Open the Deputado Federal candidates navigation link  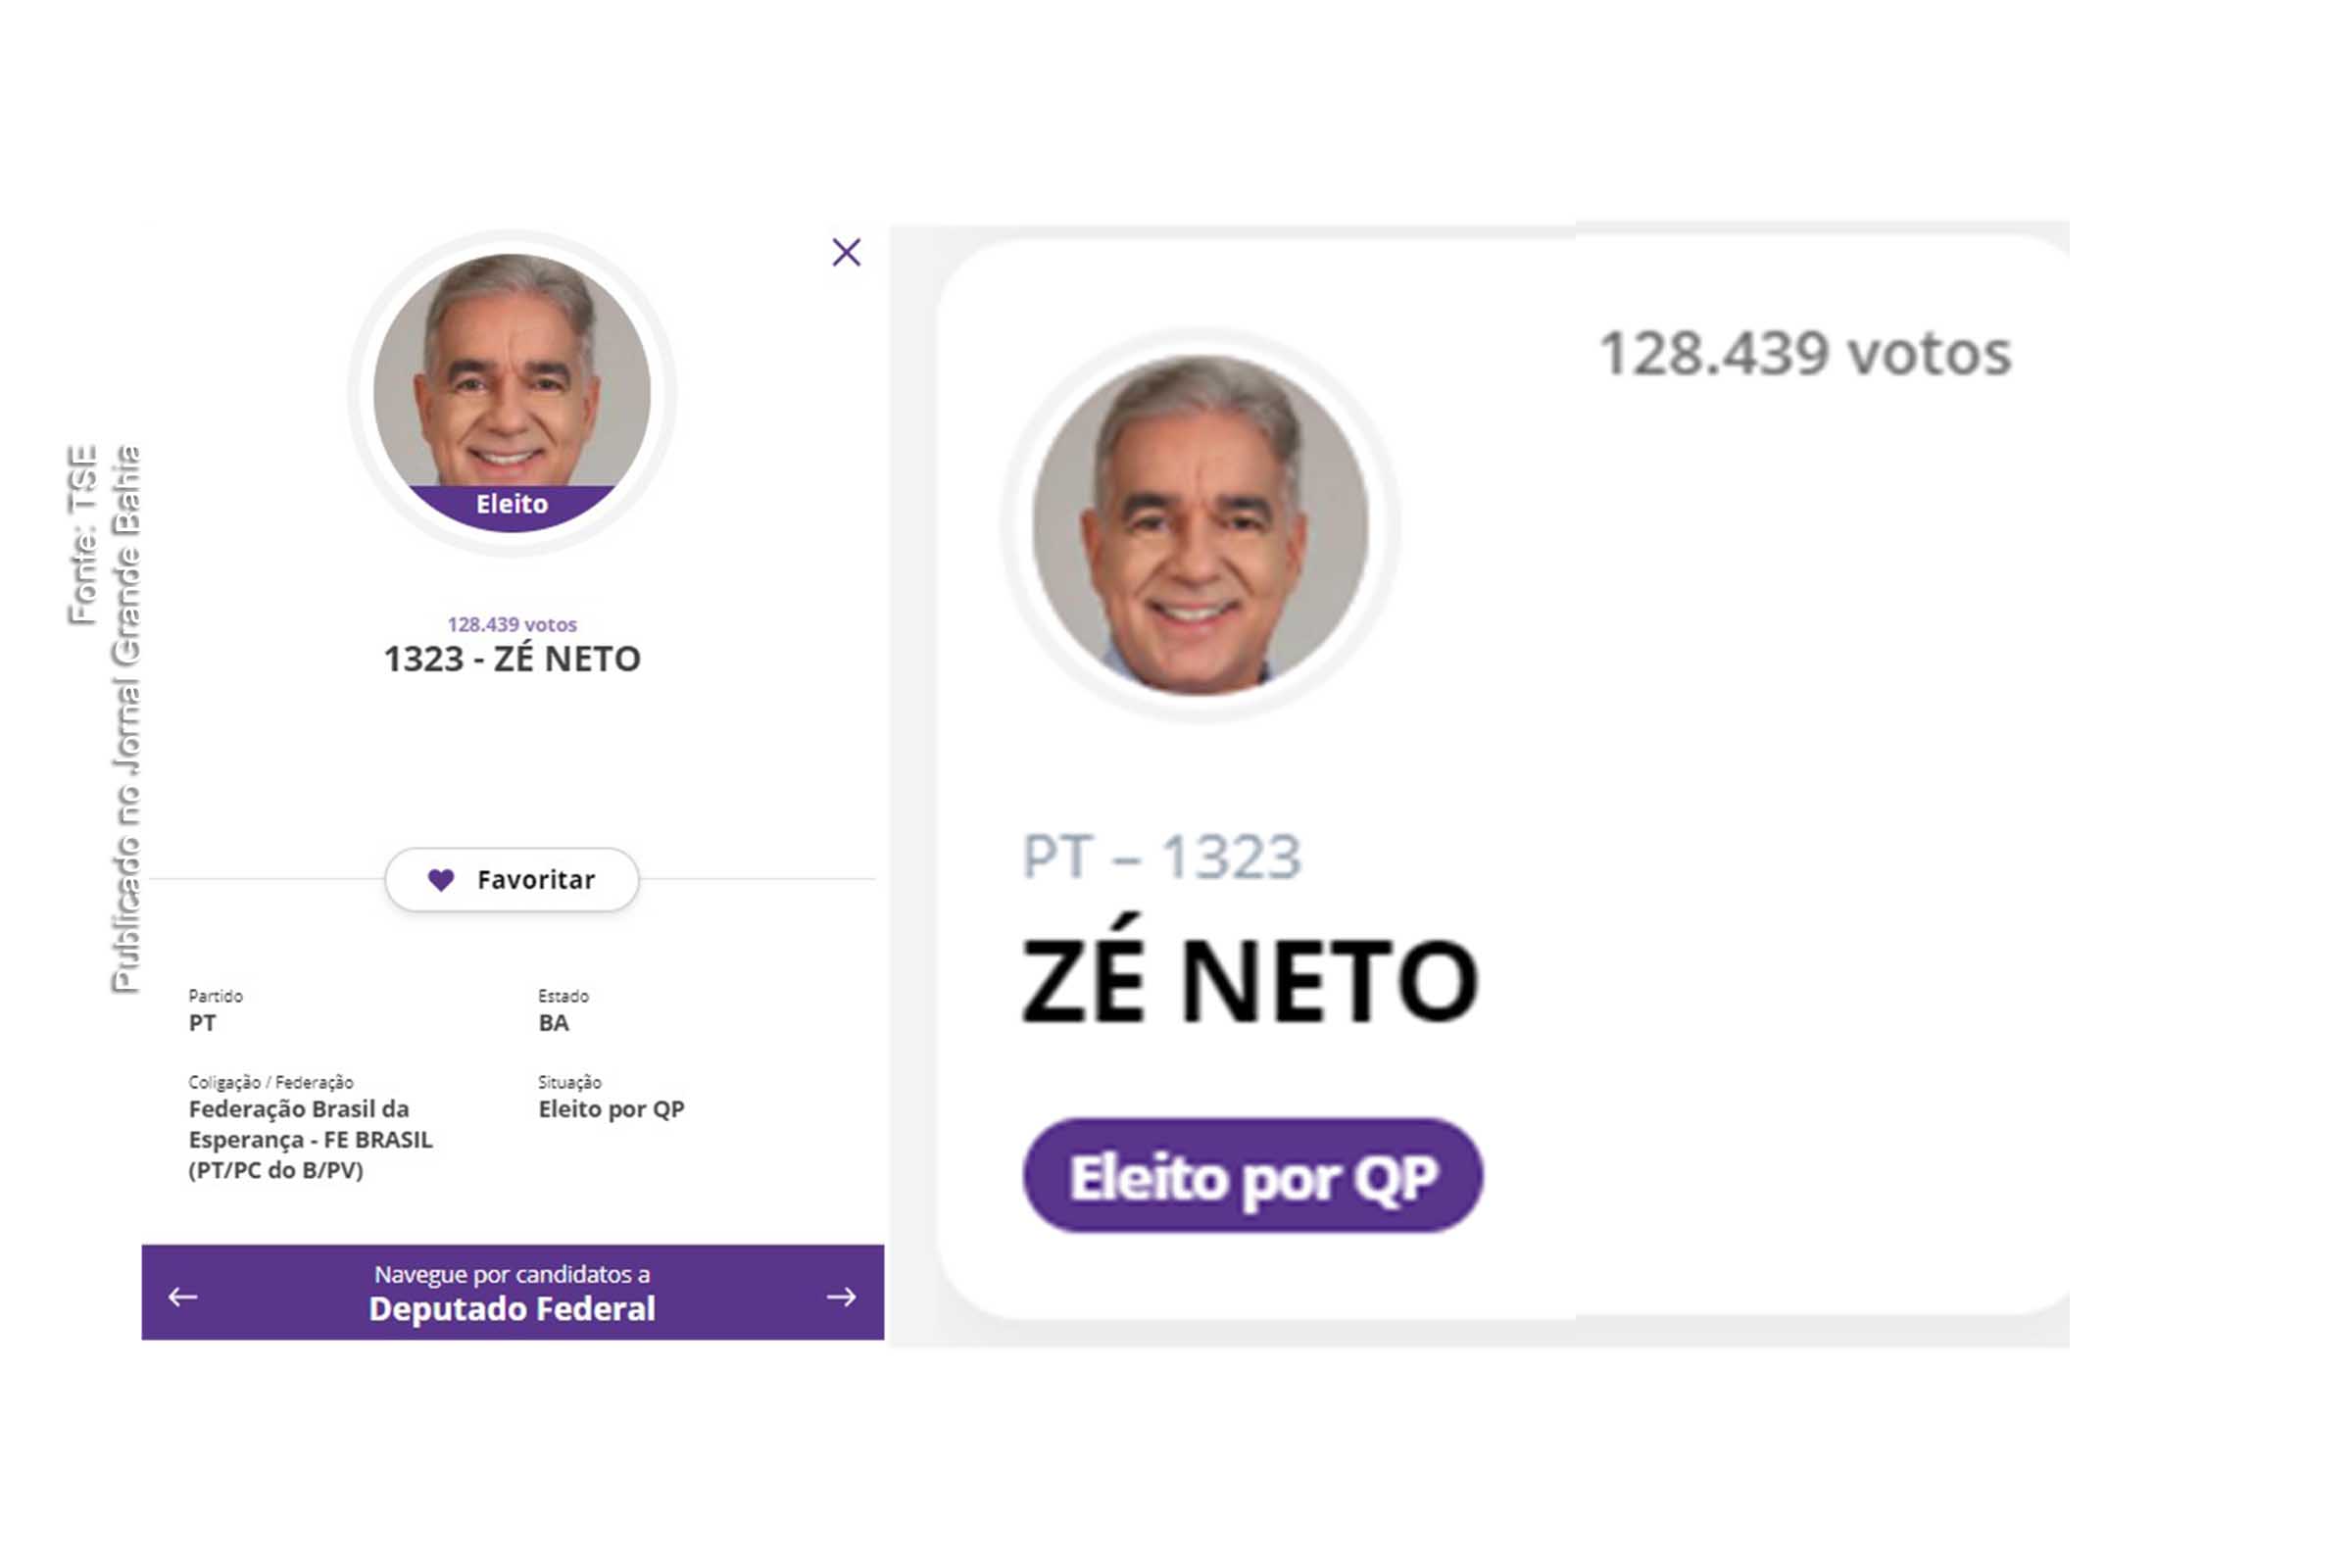tap(513, 1309)
